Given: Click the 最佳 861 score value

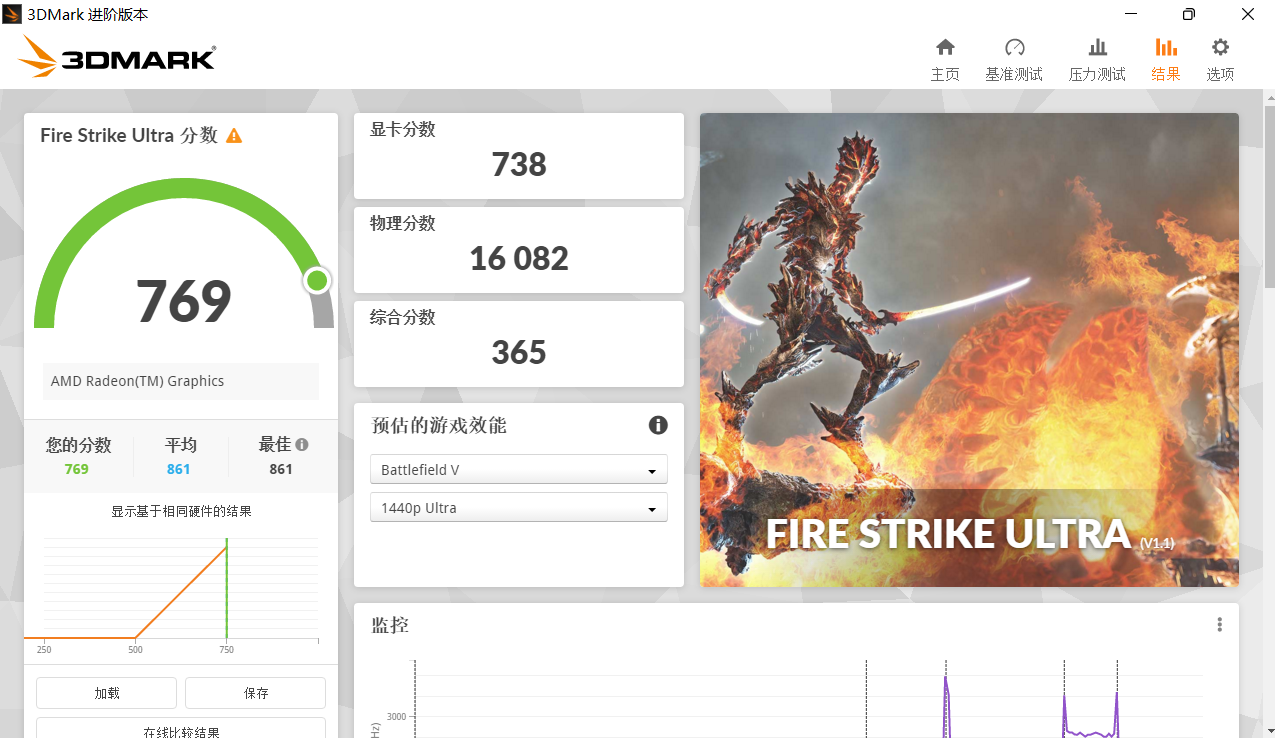Looking at the screenshot, I should coord(281,469).
